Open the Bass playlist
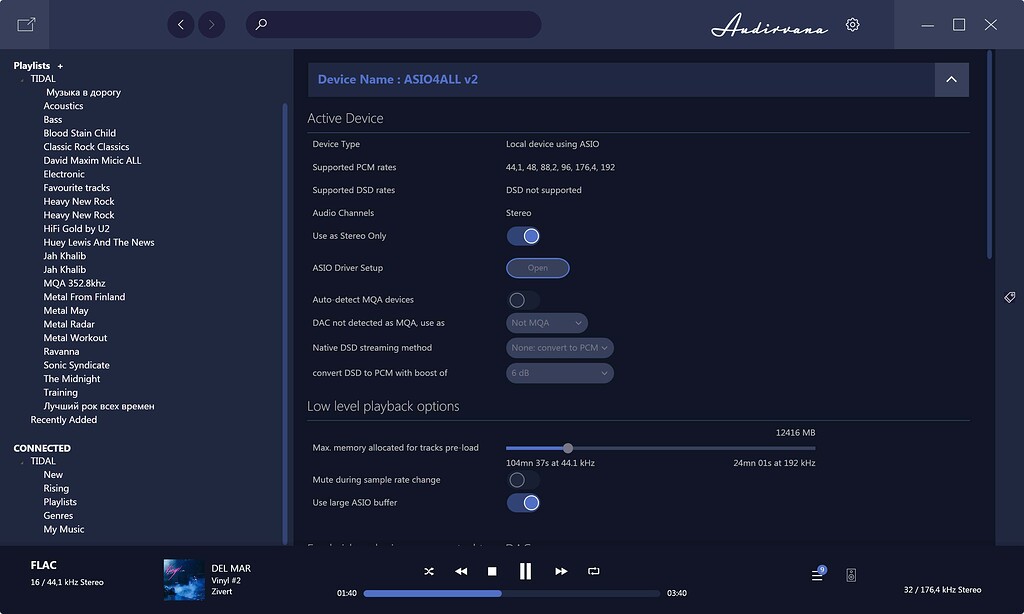Viewport: 1024px width, 614px height. pos(53,120)
